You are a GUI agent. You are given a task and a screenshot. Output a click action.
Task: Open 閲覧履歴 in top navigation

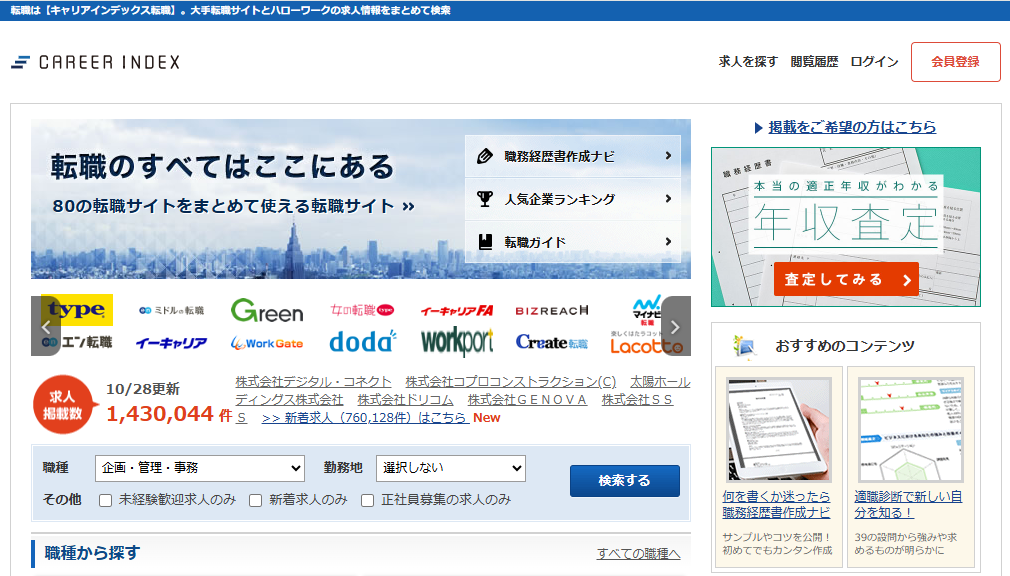814,62
